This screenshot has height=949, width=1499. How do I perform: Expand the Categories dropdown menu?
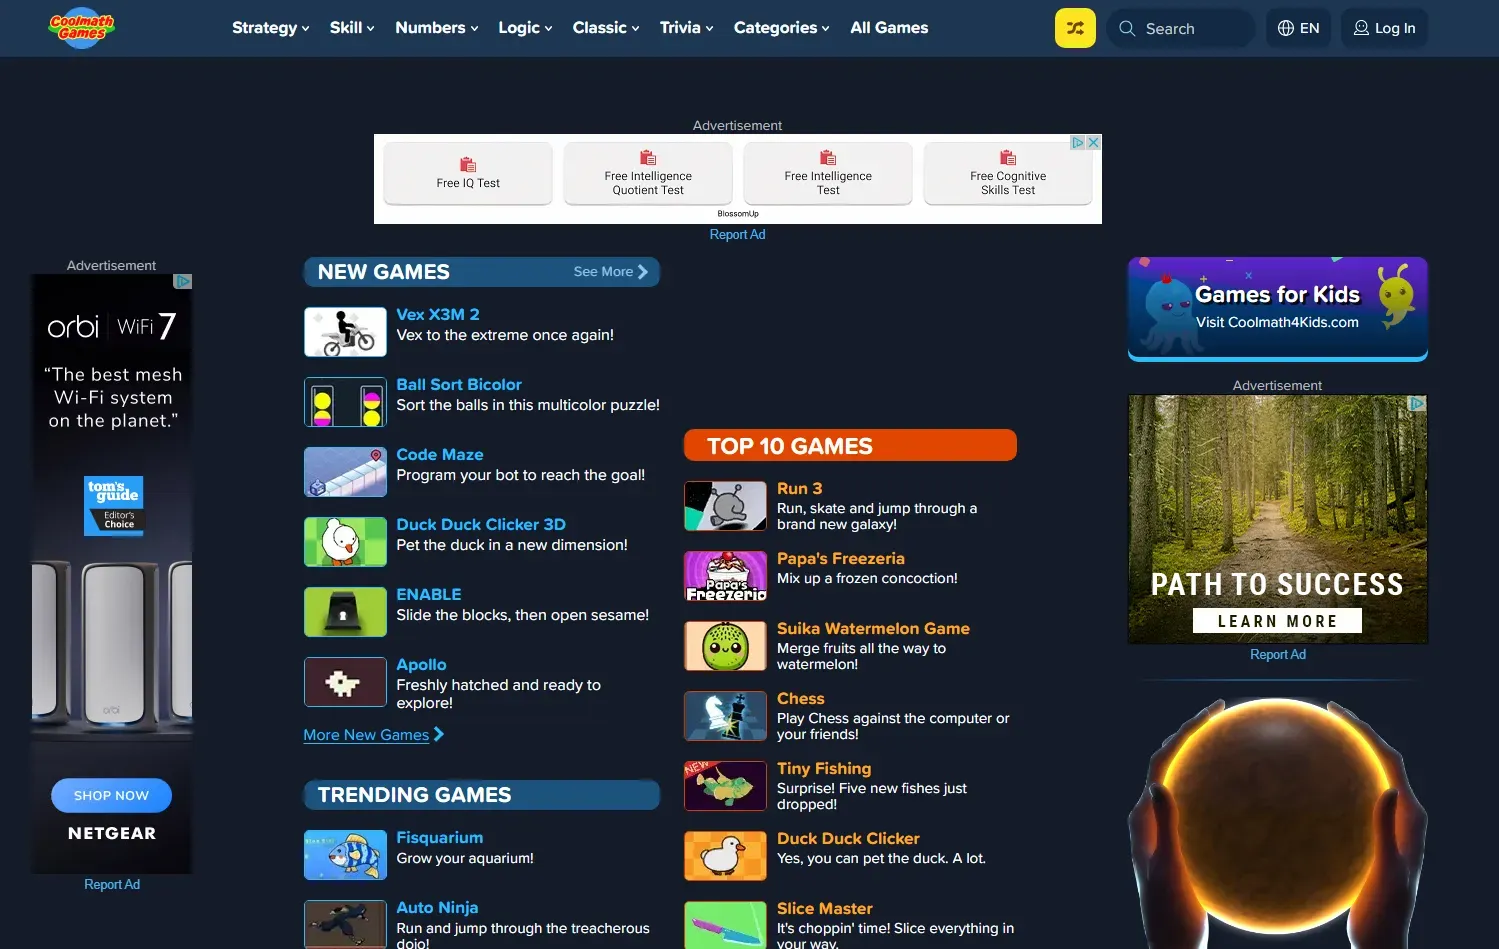781,28
